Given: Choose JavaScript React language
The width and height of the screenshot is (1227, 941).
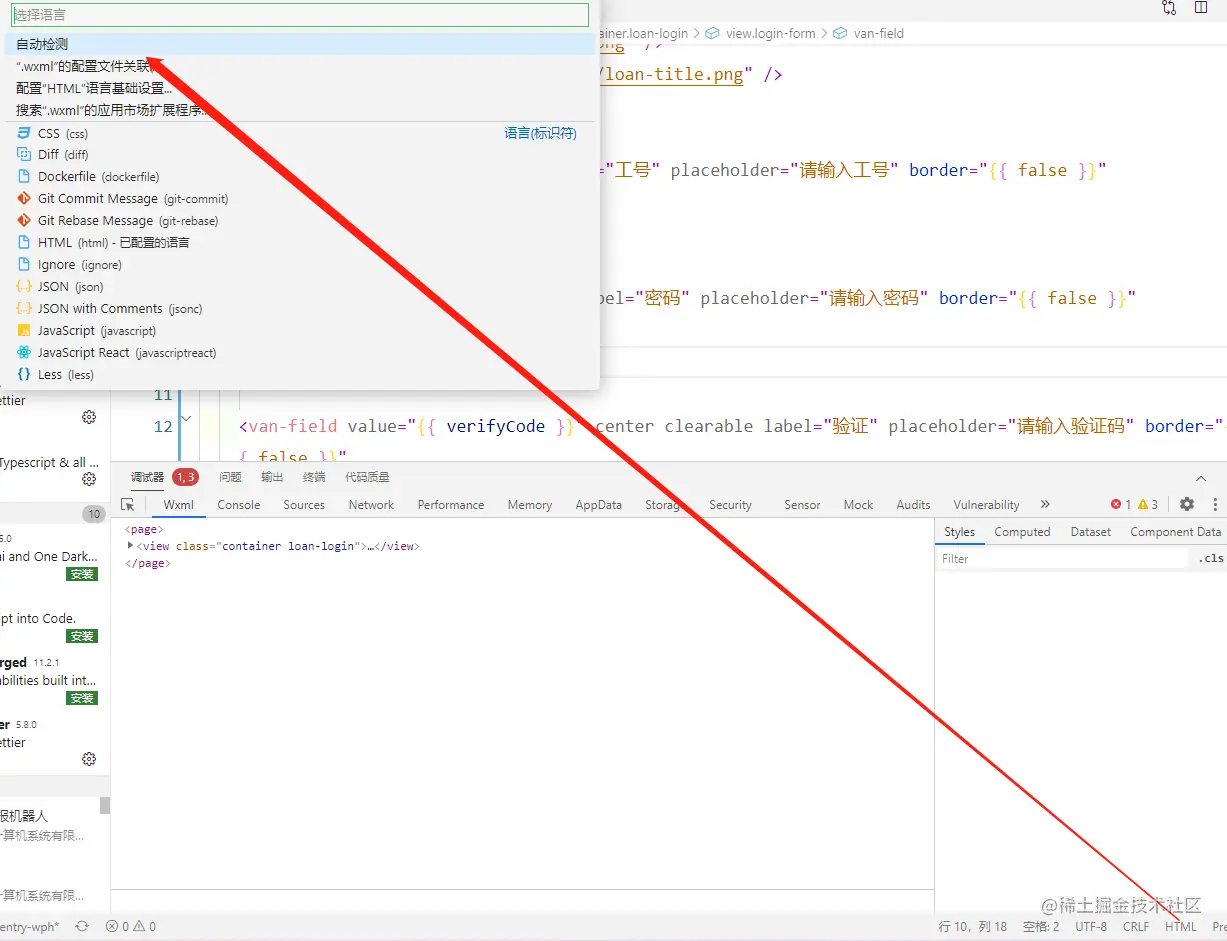Looking at the screenshot, I should [300, 353].
